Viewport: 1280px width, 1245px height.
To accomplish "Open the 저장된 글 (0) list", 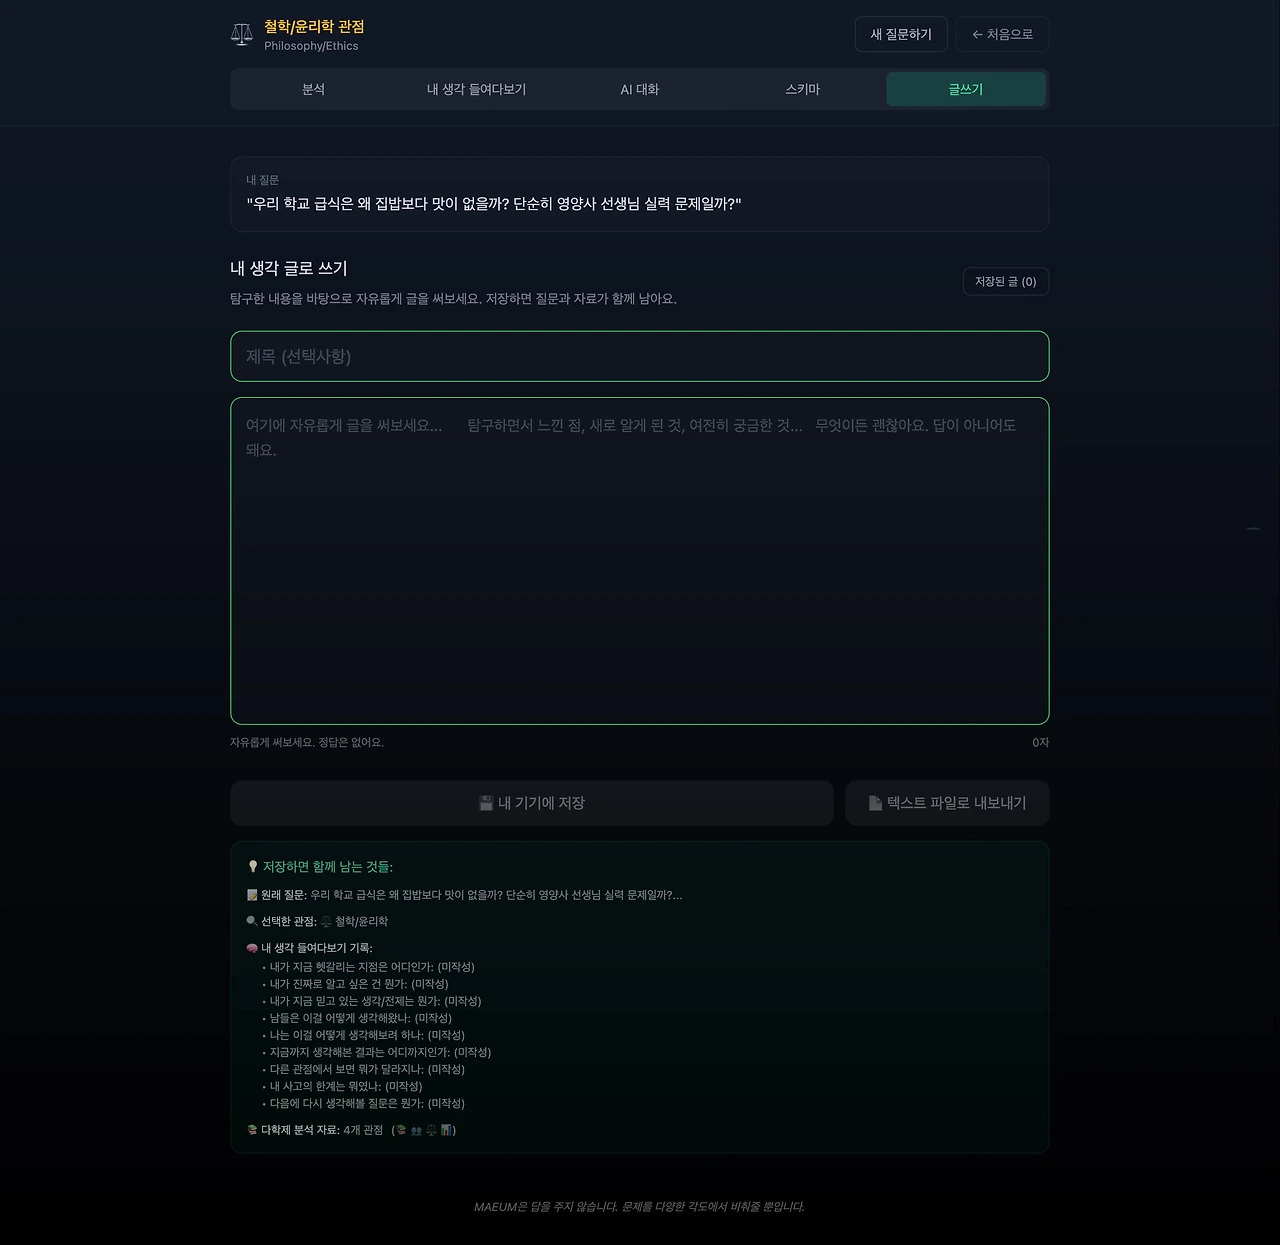I will [1006, 282].
